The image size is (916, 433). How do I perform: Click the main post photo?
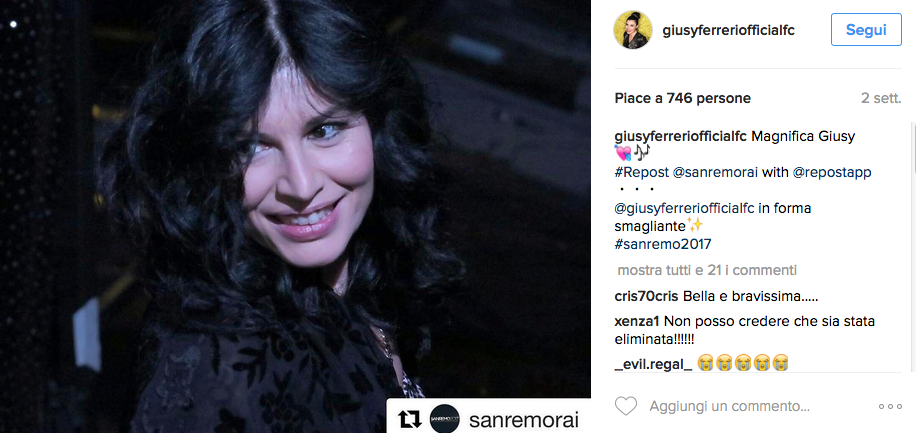point(296,216)
